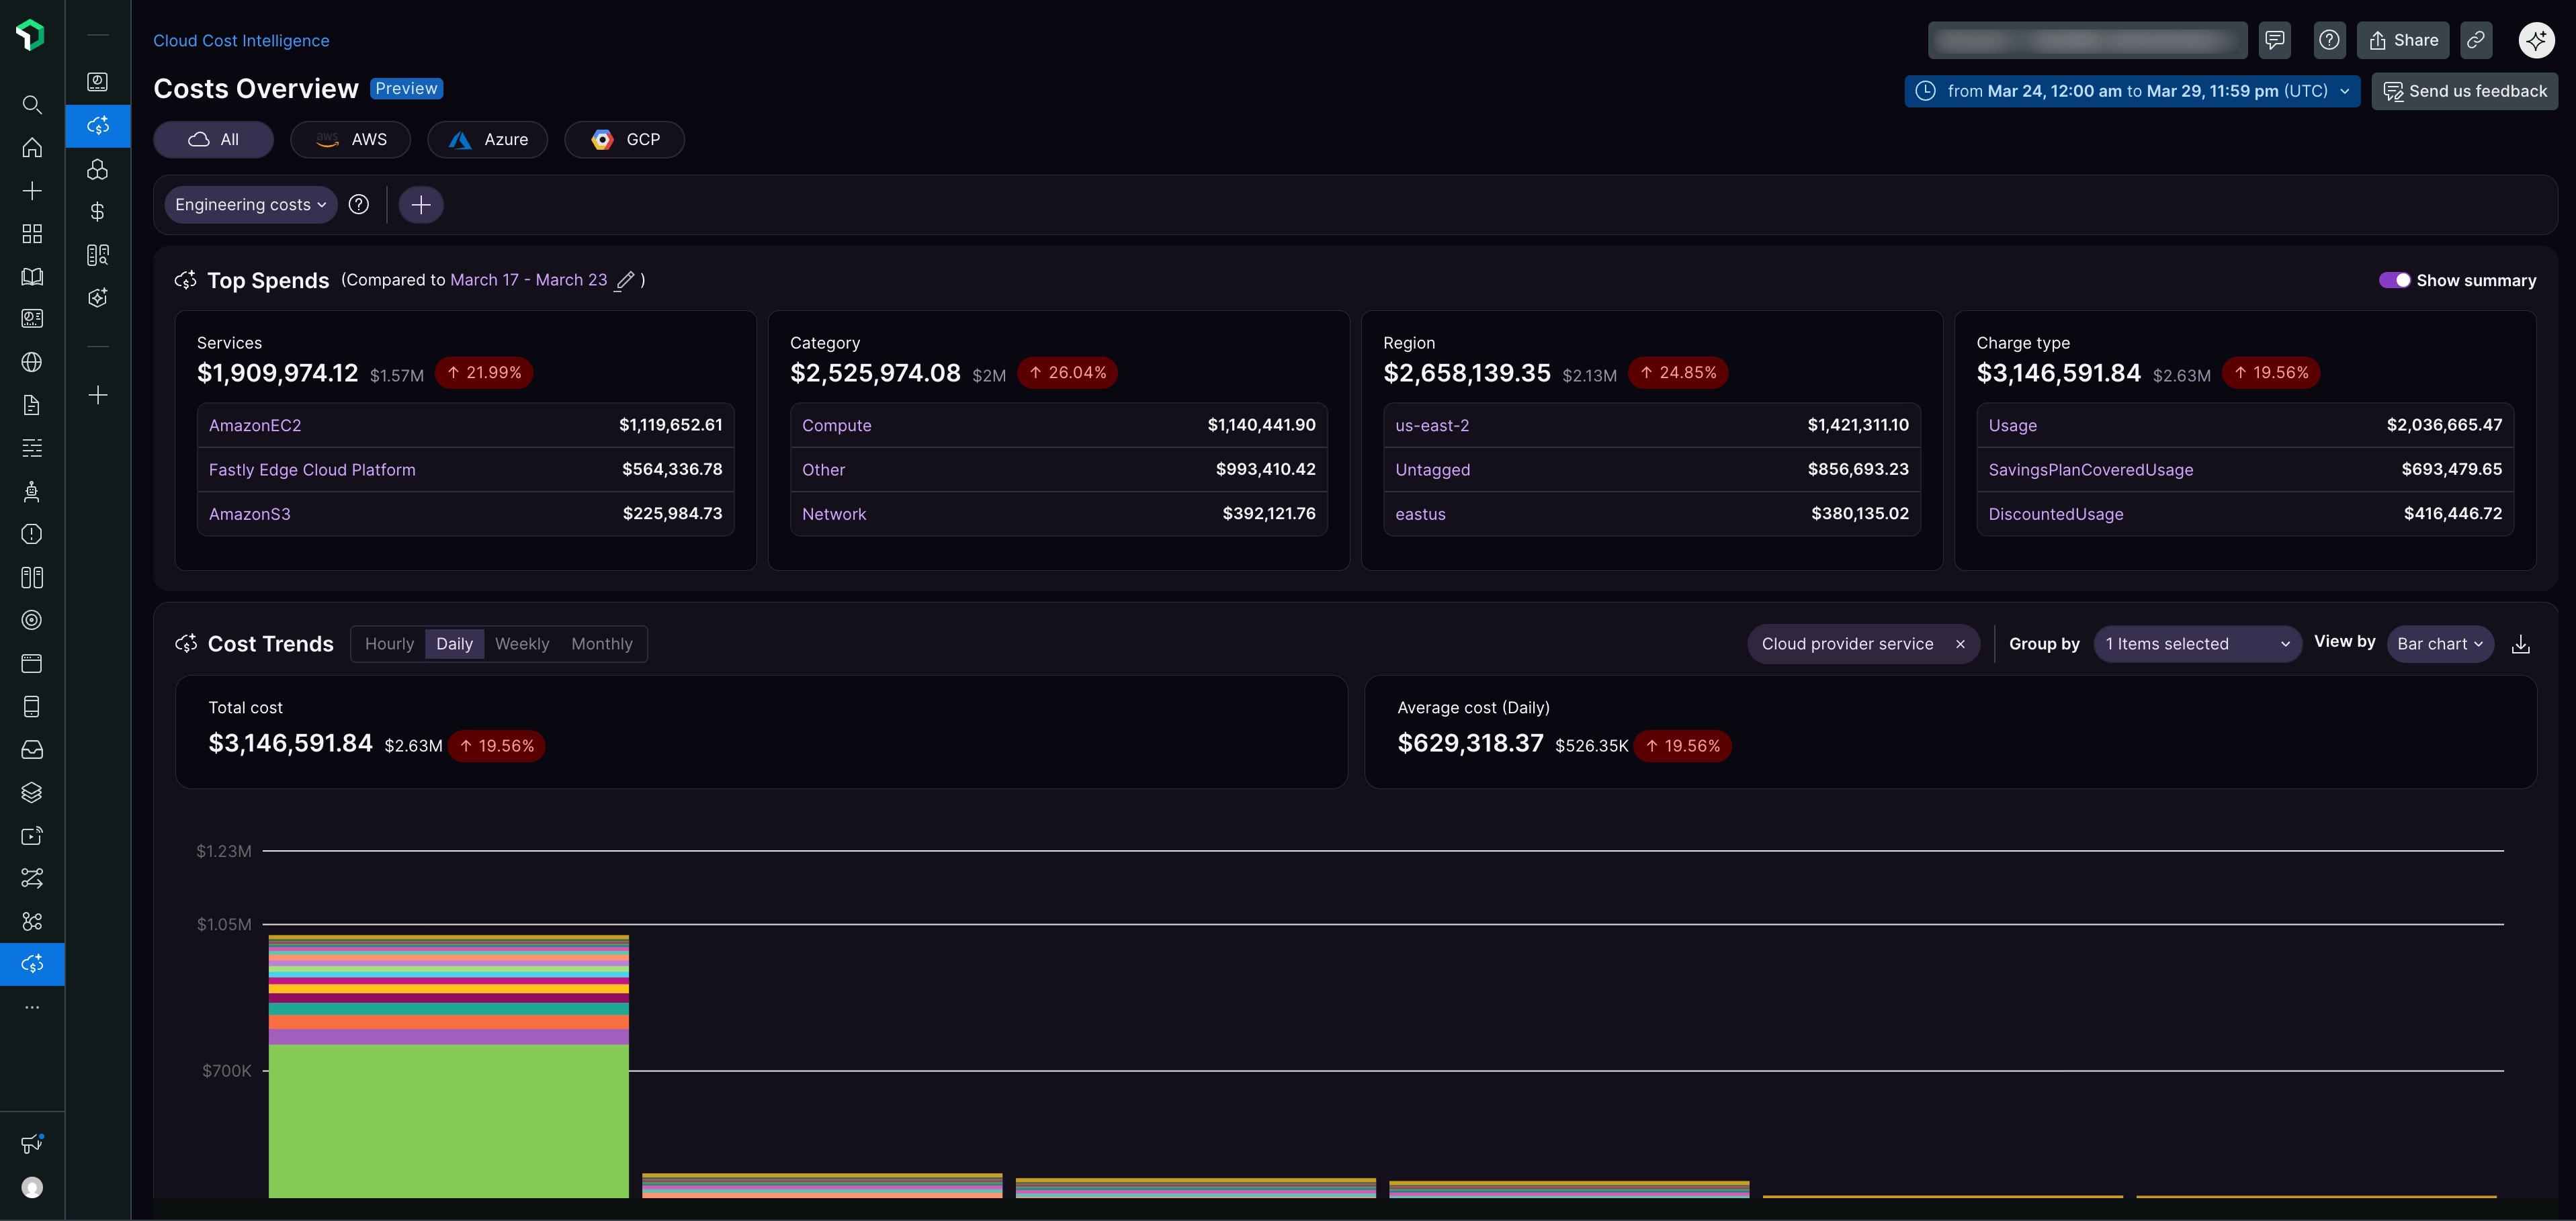The height and width of the screenshot is (1221, 2576).
Task: Open the Engineering costs dropdown
Action: click(x=251, y=204)
